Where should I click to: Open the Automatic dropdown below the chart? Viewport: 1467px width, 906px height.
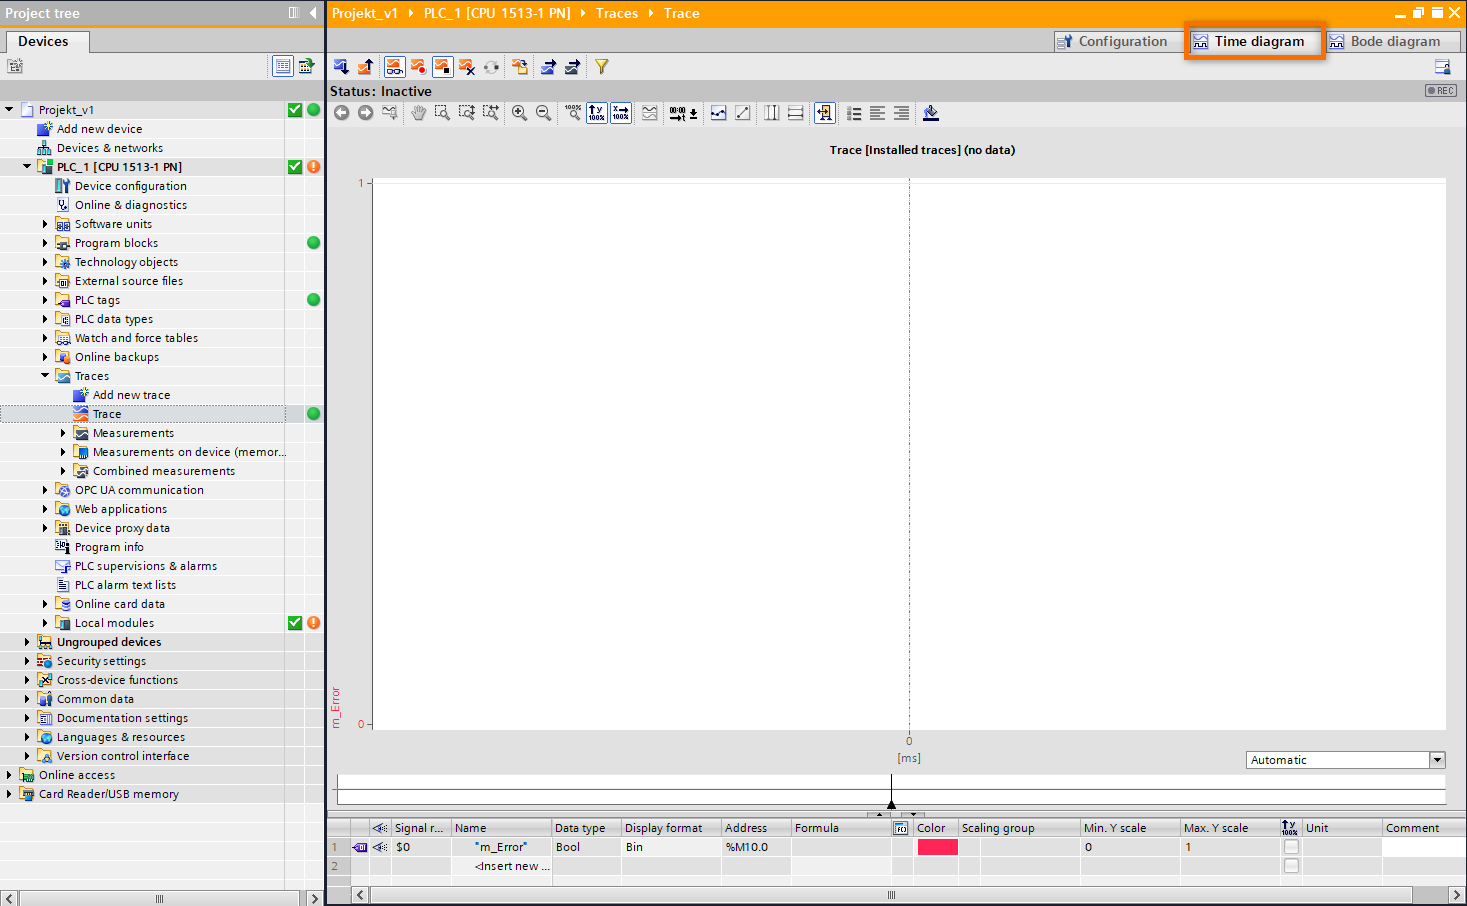[x=1437, y=760]
